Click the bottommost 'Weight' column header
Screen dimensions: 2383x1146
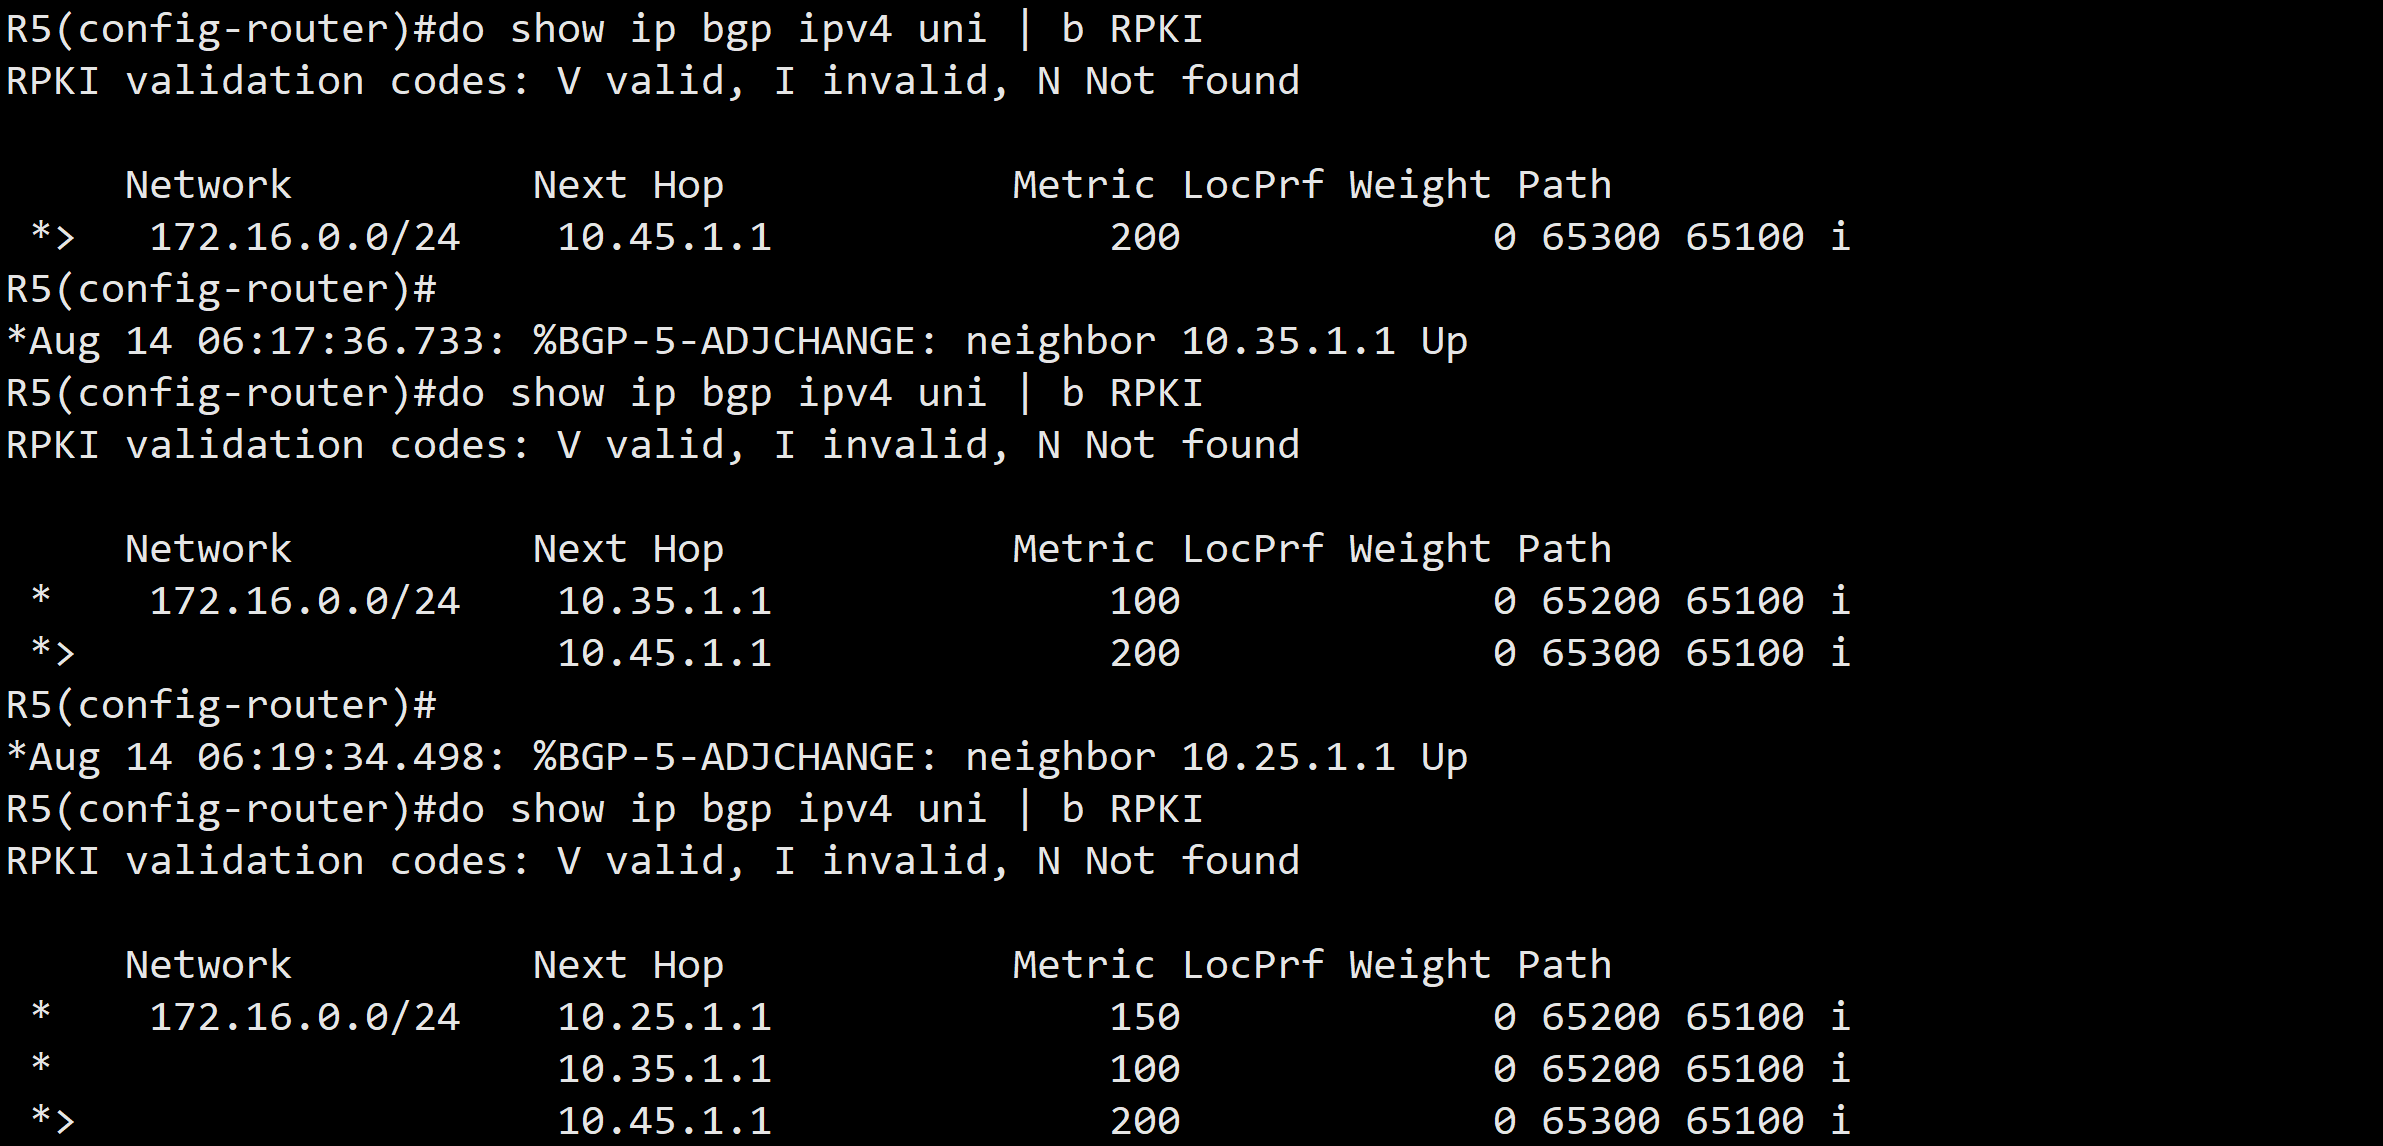(1419, 966)
